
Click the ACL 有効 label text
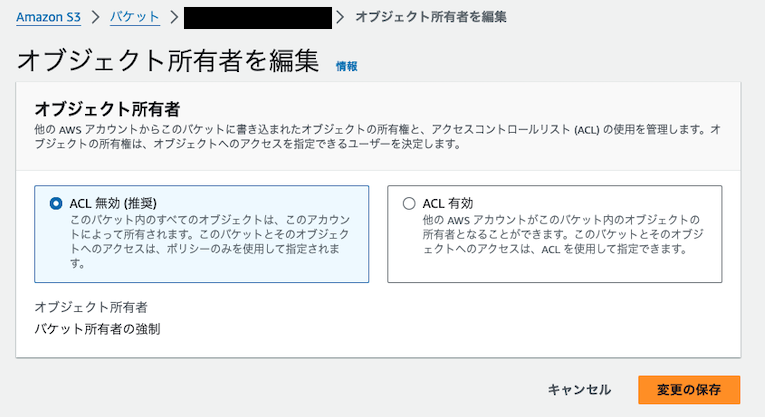[x=448, y=203]
